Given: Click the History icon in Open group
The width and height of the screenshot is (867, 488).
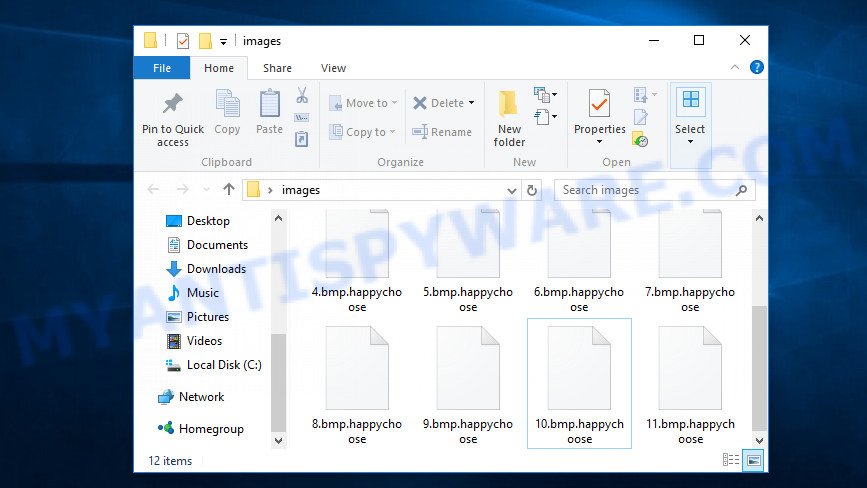Looking at the screenshot, I should pyautogui.click(x=640, y=139).
